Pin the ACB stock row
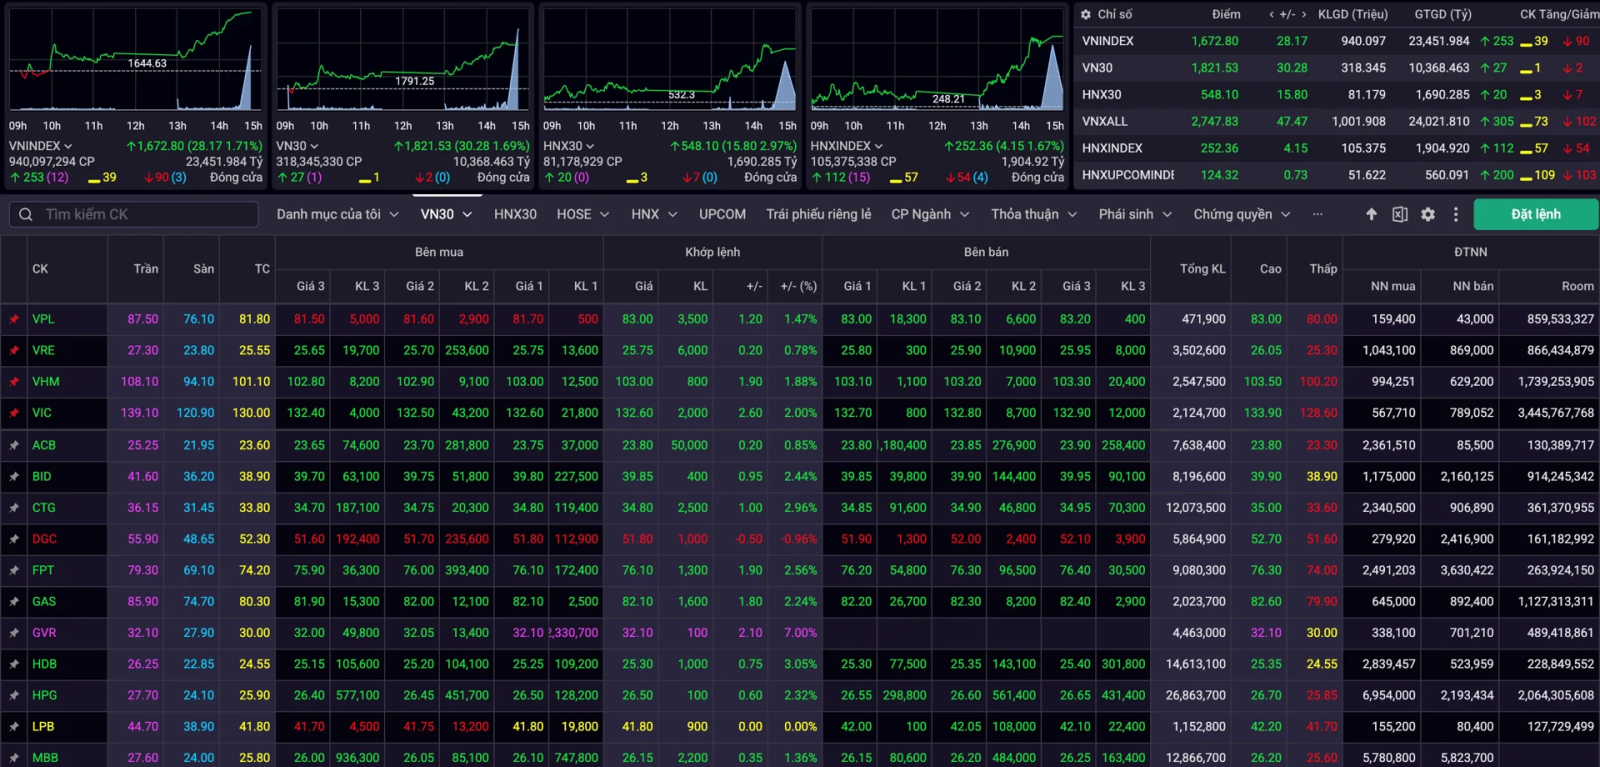The image size is (1600, 767). click(x=14, y=445)
